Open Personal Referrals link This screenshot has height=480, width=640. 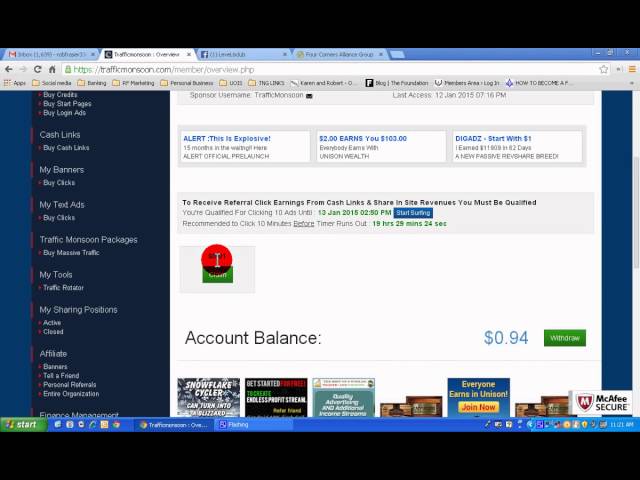click(69, 385)
